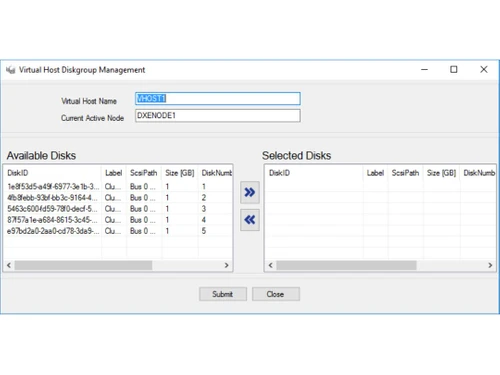The height and width of the screenshot is (375, 500).
Task: Maximize the Virtual Host Diskgroup Management window
Action: coord(454,69)
